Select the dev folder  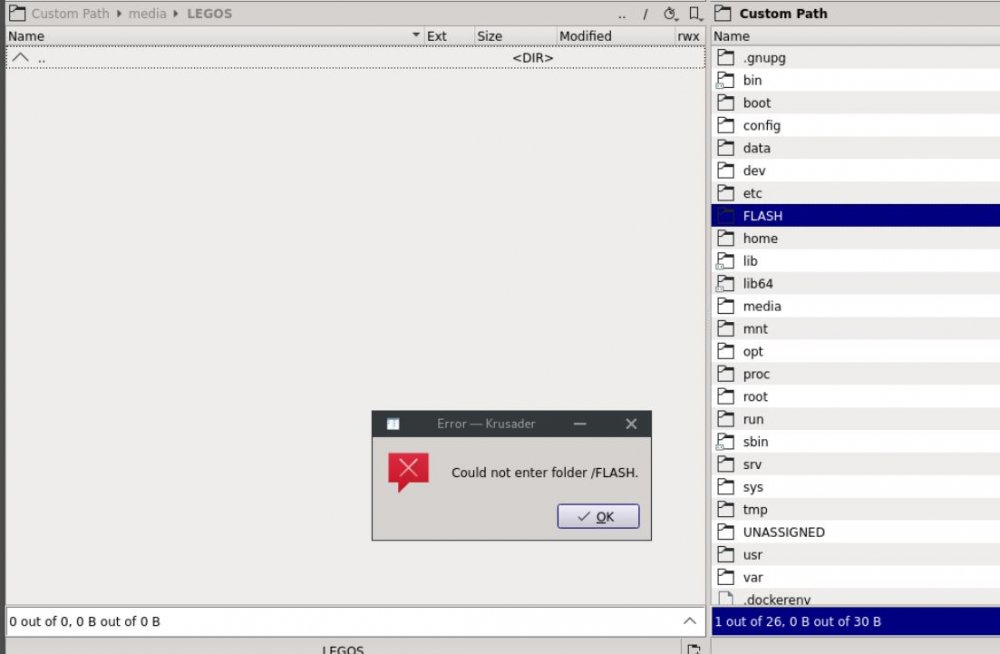click(855, 170)
